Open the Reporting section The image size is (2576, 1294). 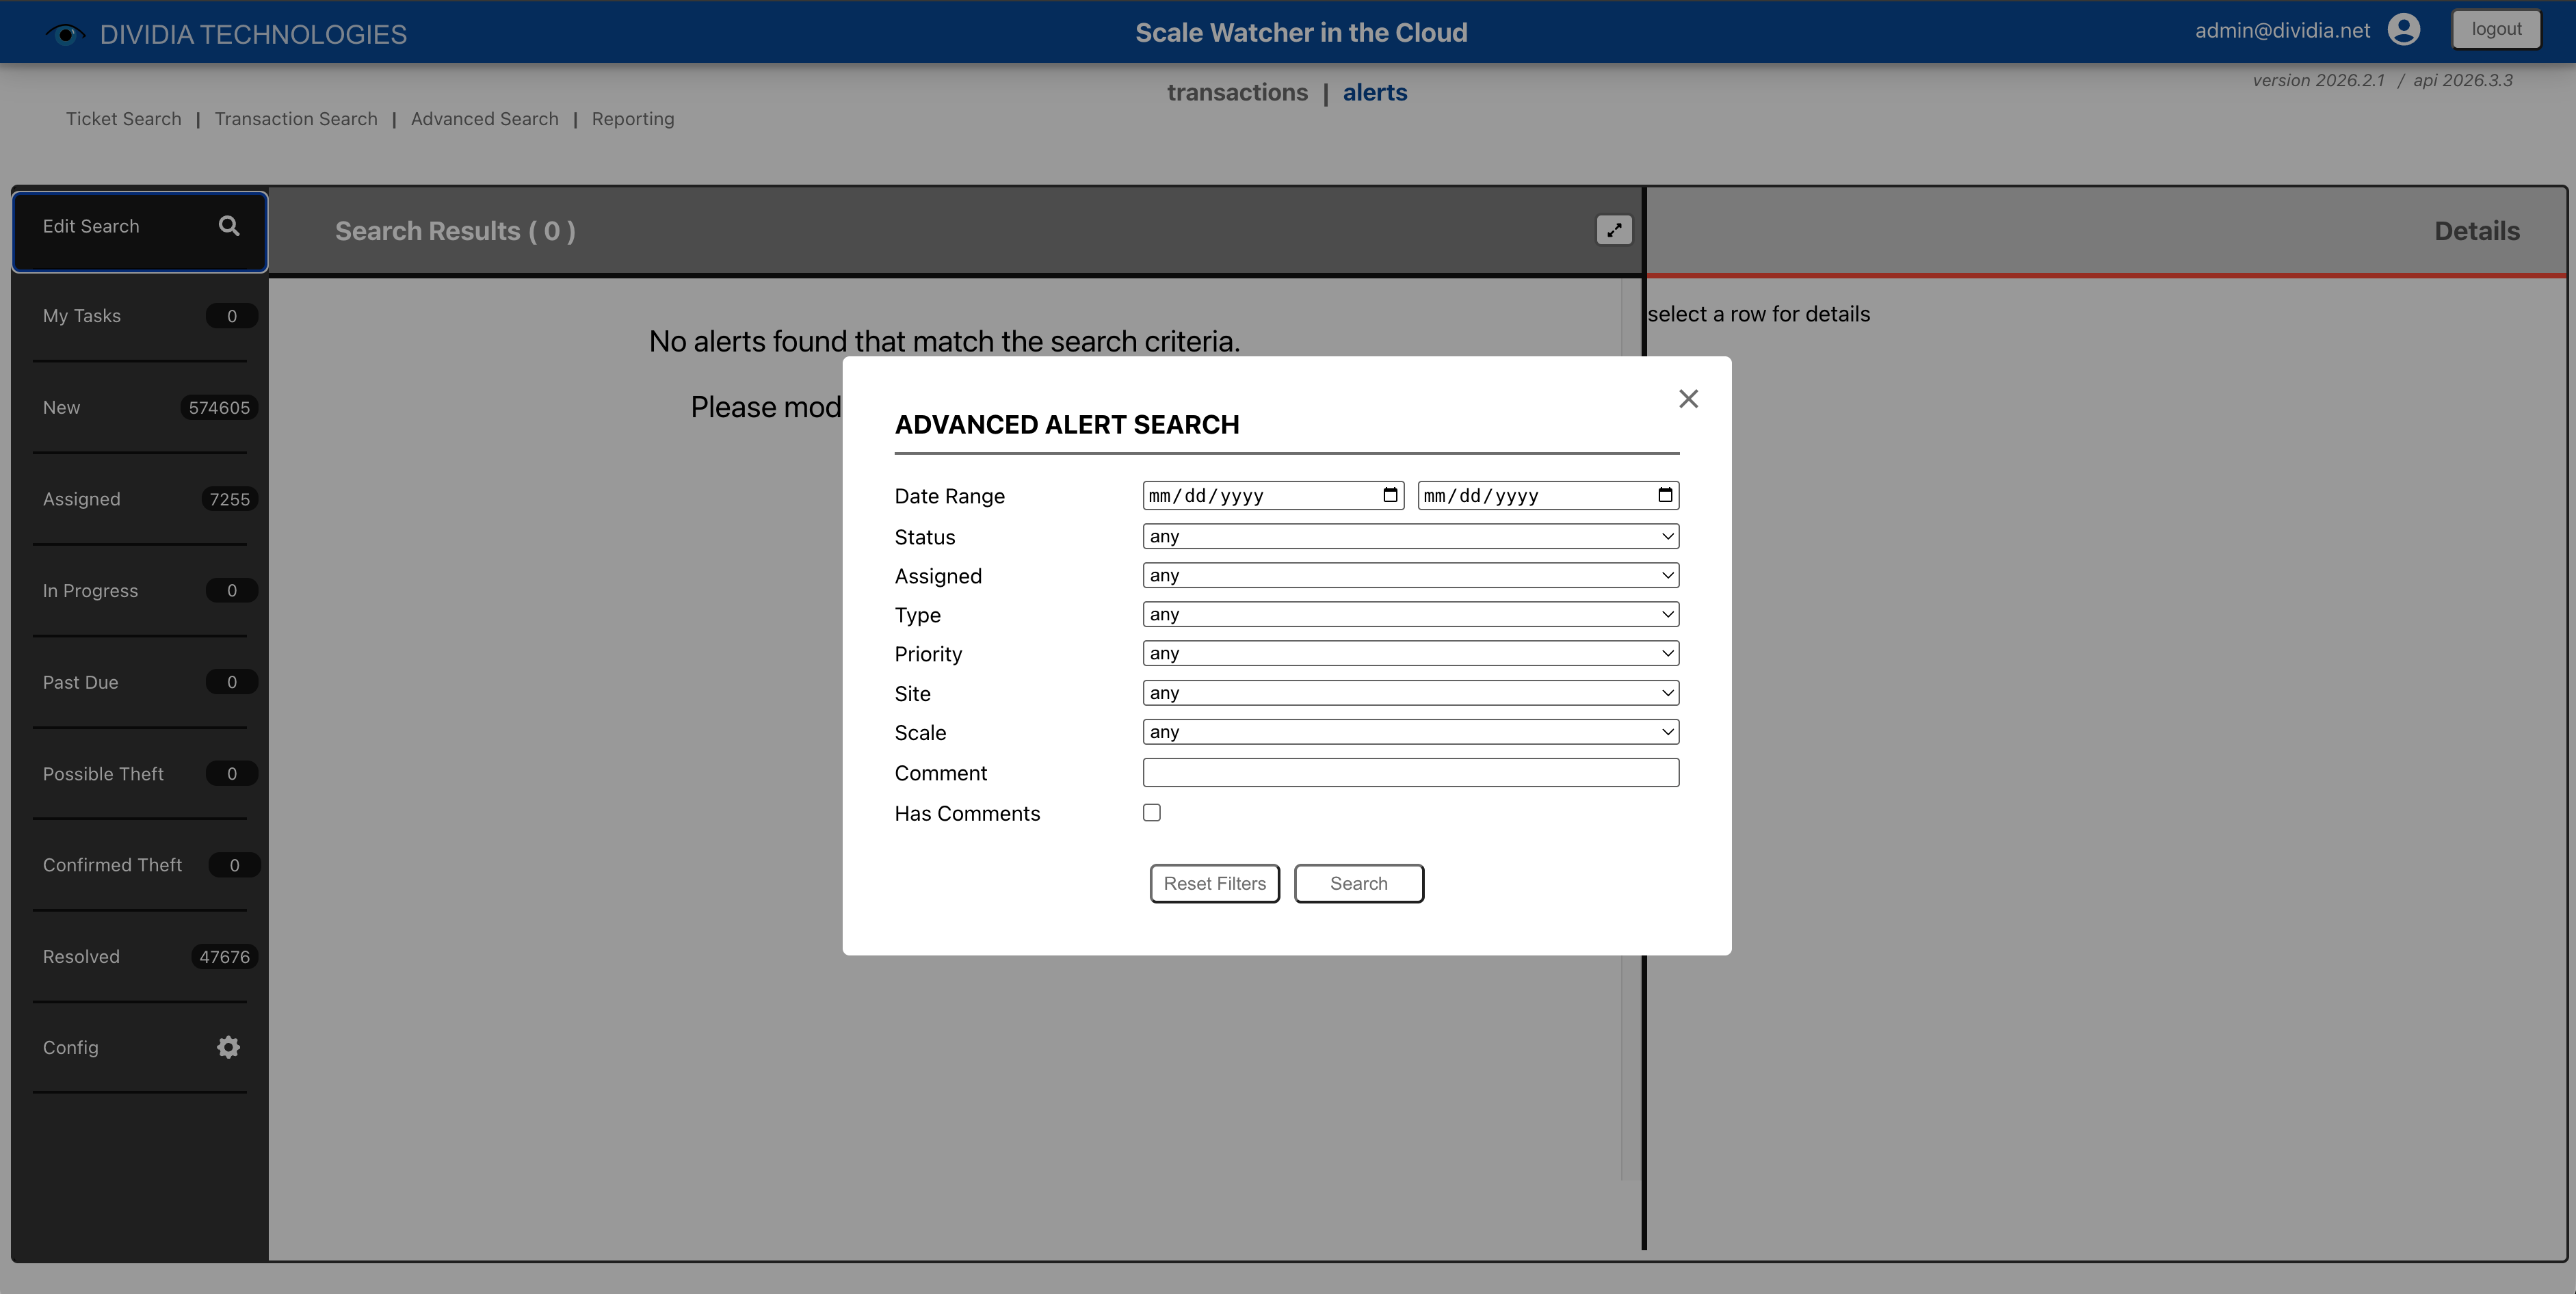tap(632, 118)
